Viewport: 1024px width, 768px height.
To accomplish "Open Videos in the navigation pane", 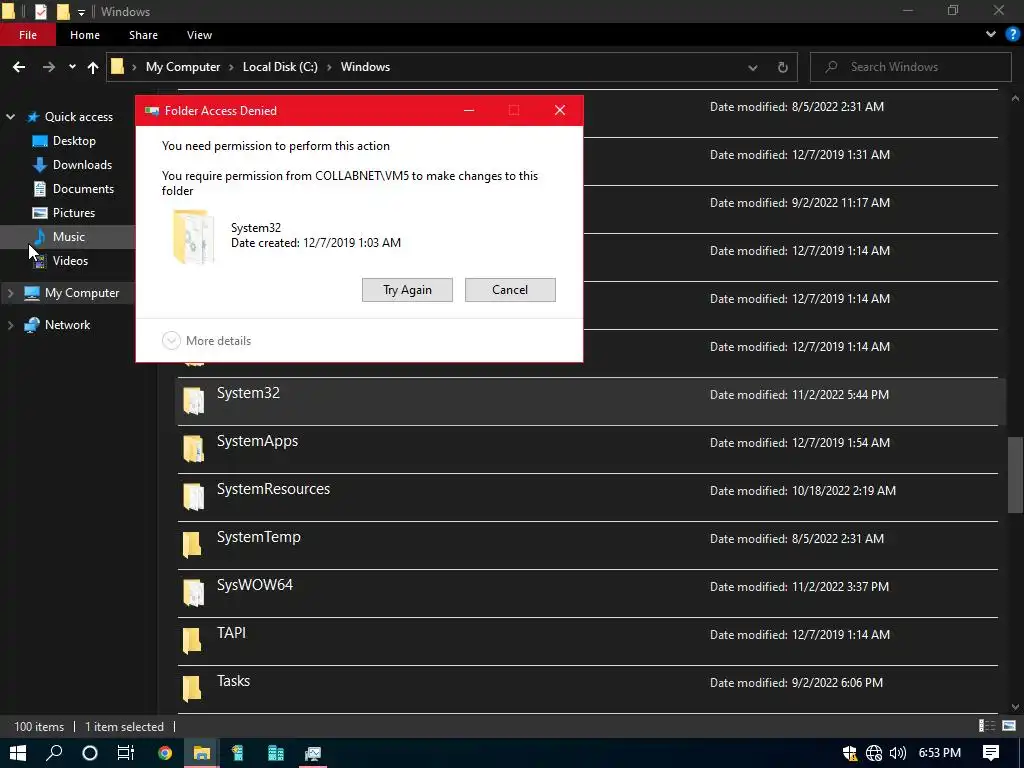I will tap(70, 261).
